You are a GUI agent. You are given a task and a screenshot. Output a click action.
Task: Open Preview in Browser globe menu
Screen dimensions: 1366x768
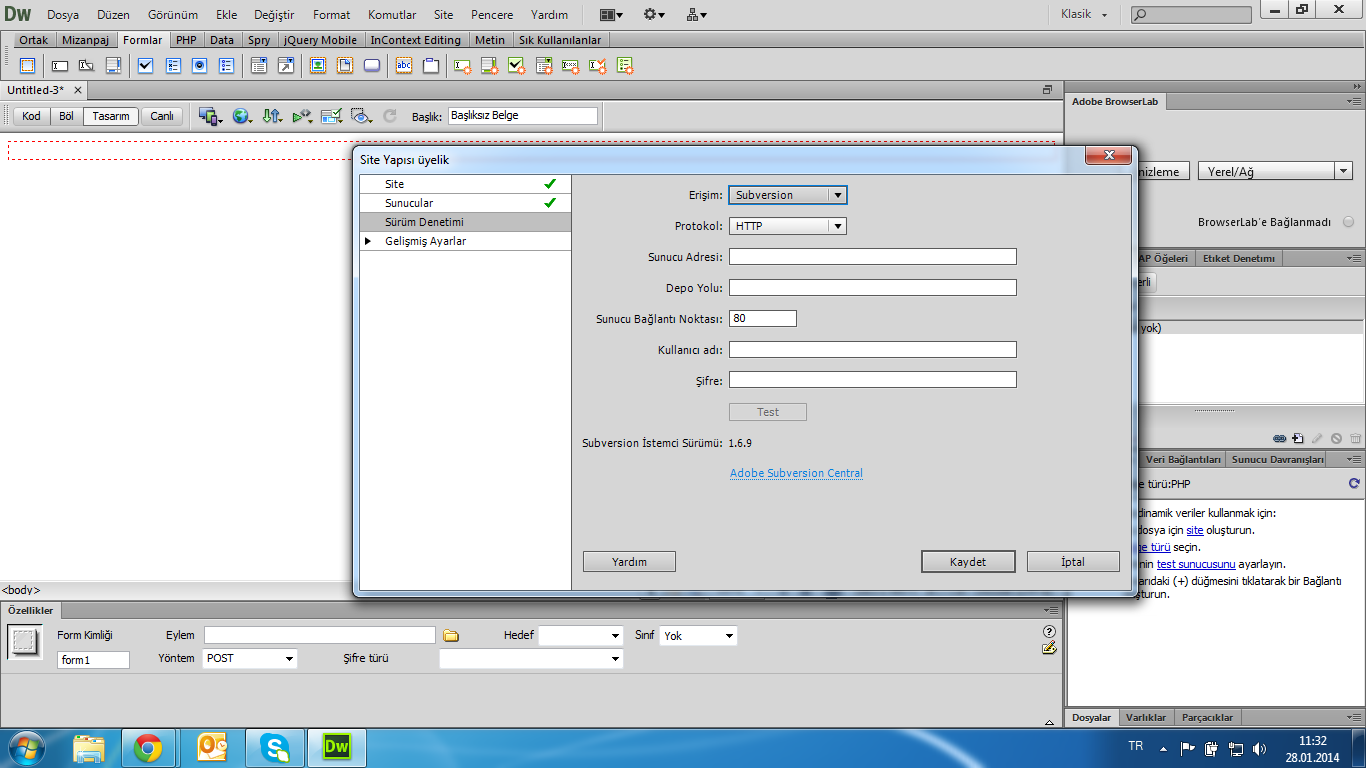pyautogui.click(x=242, y=116)
